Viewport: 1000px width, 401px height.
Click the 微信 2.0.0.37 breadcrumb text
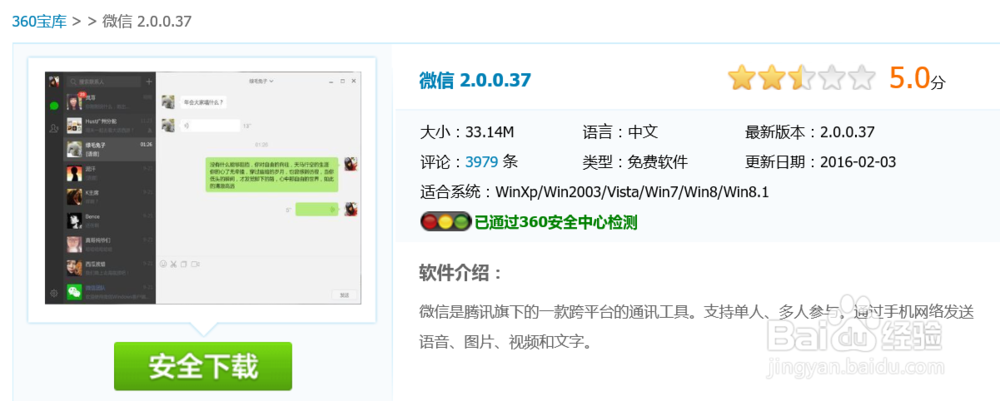click(x=147, y=20)
